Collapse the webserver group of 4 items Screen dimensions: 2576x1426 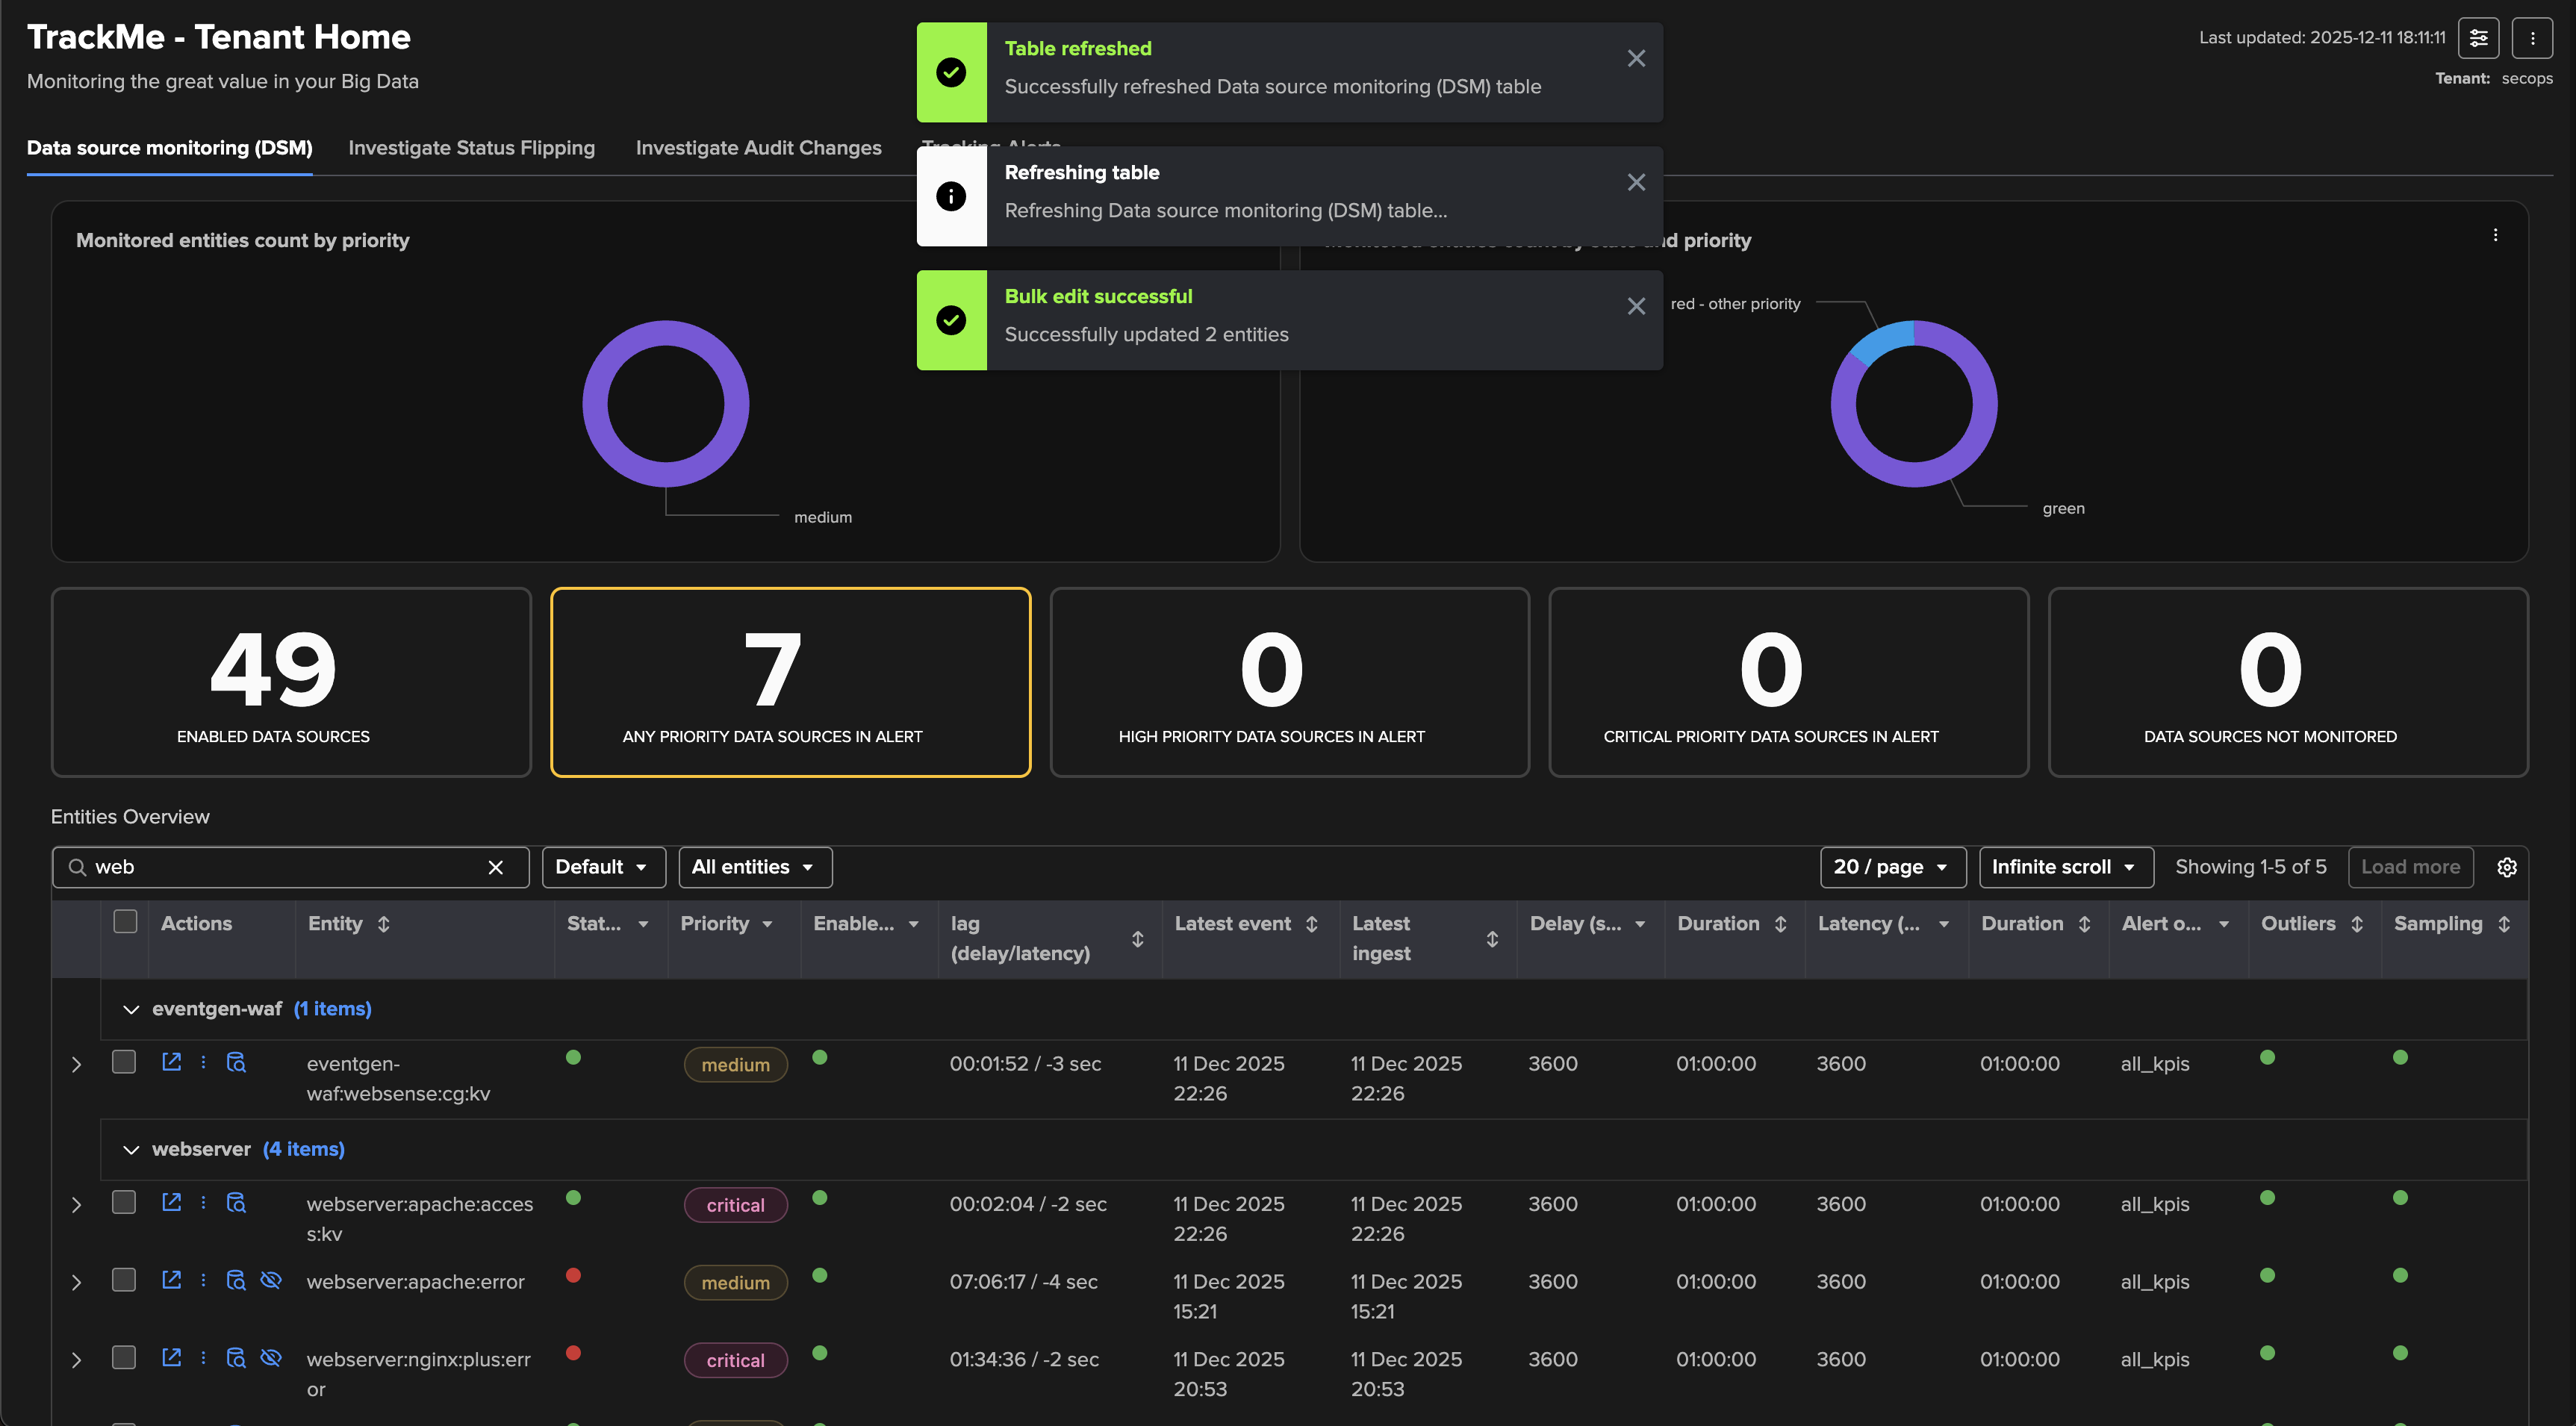click(131, 1150)
